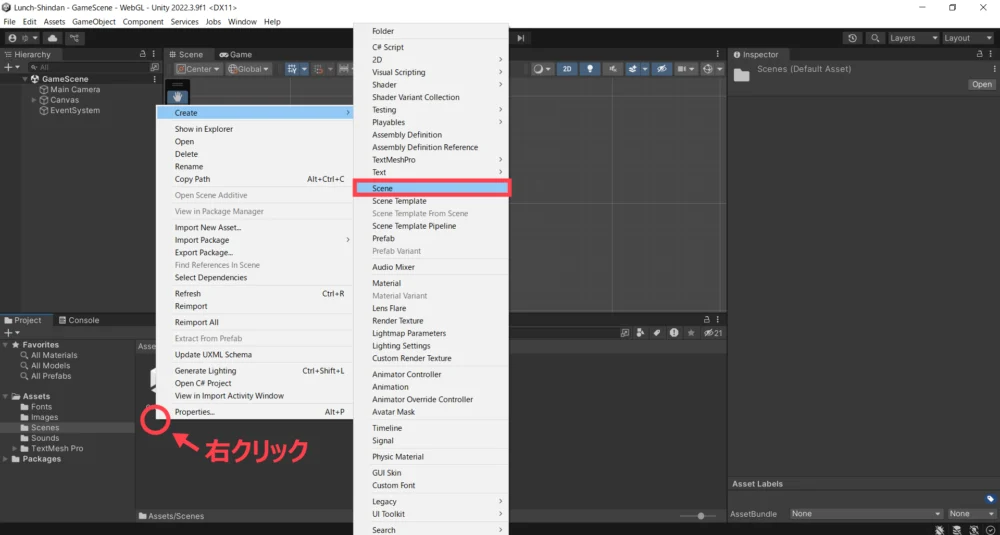The height and width of the screenshot is (535, 1000).
Task: Click the Hierarchy add (+) button
Action: (x=11, y=67)
